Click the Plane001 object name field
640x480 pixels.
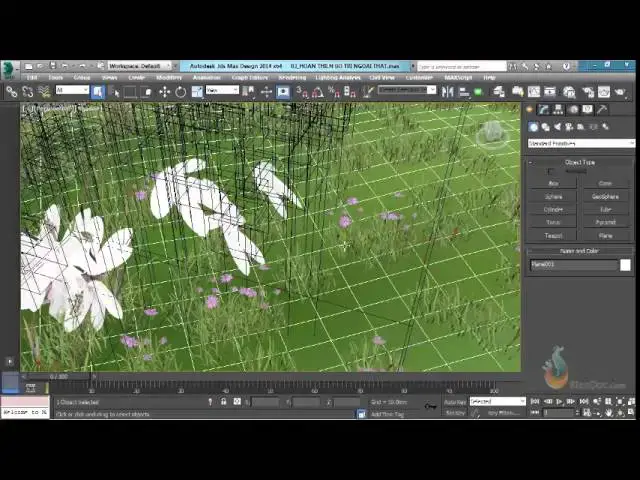click(x=573, y=265)
